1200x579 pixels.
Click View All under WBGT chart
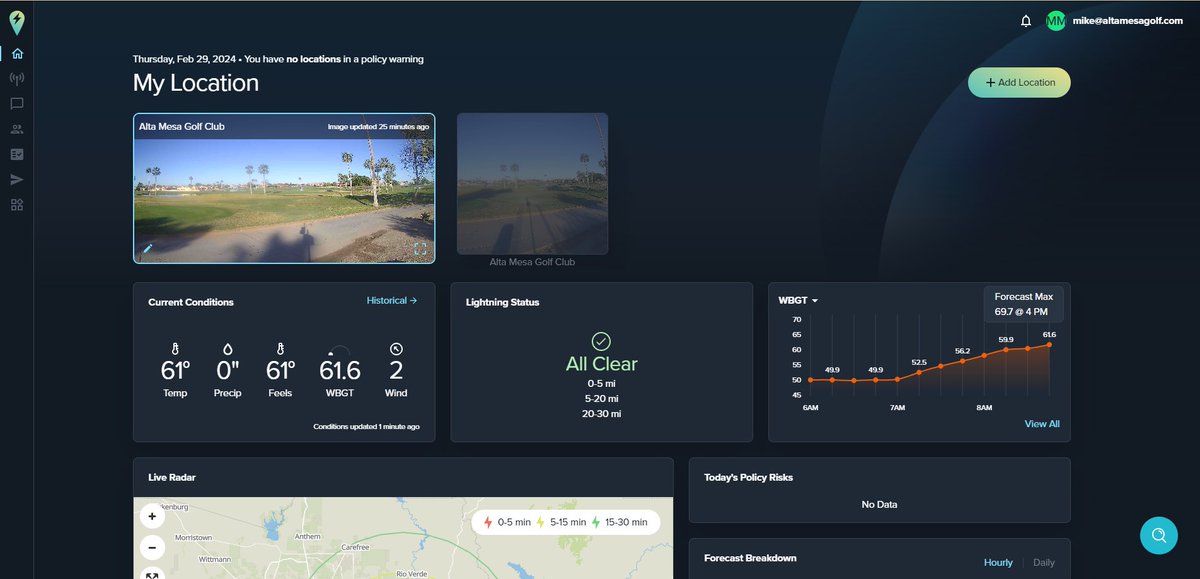pos(1042,424)
